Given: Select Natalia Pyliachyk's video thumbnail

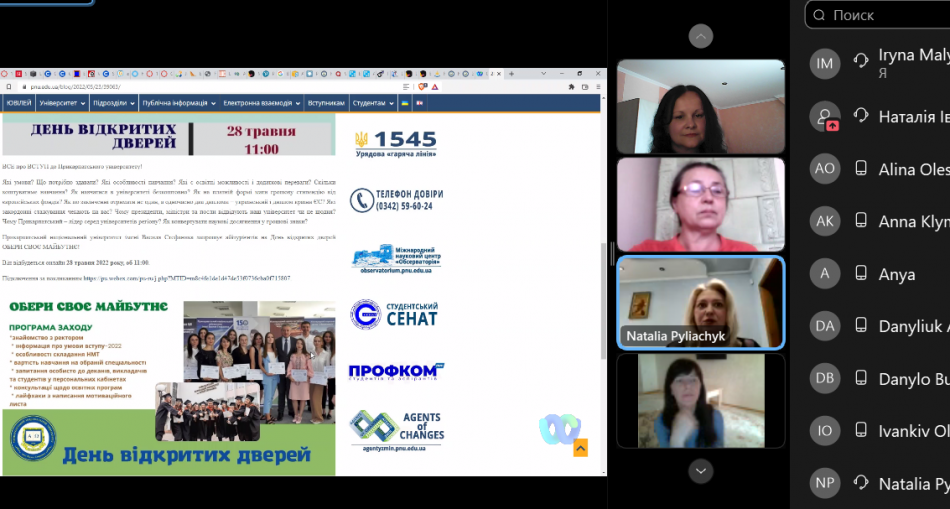Looking at the screenshot, I should coord(700,301).
